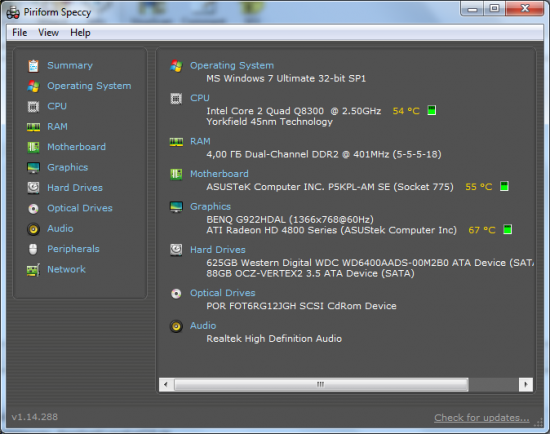Click the Audio speaker icon in sidebar

tap(33, 229)
